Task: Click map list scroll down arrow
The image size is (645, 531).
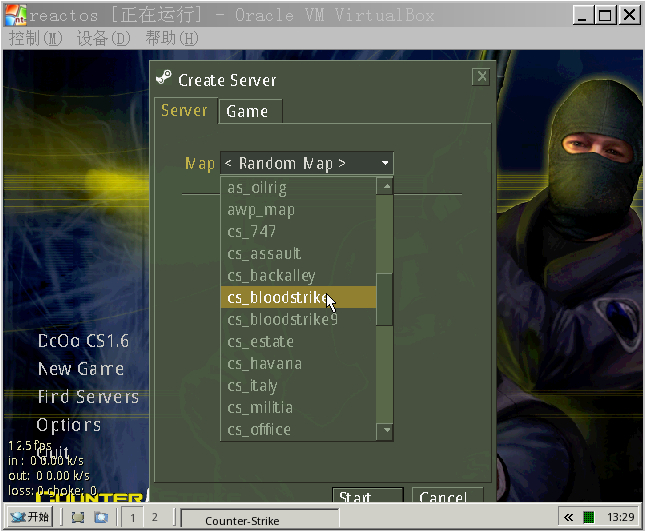Action: point(385,431)
